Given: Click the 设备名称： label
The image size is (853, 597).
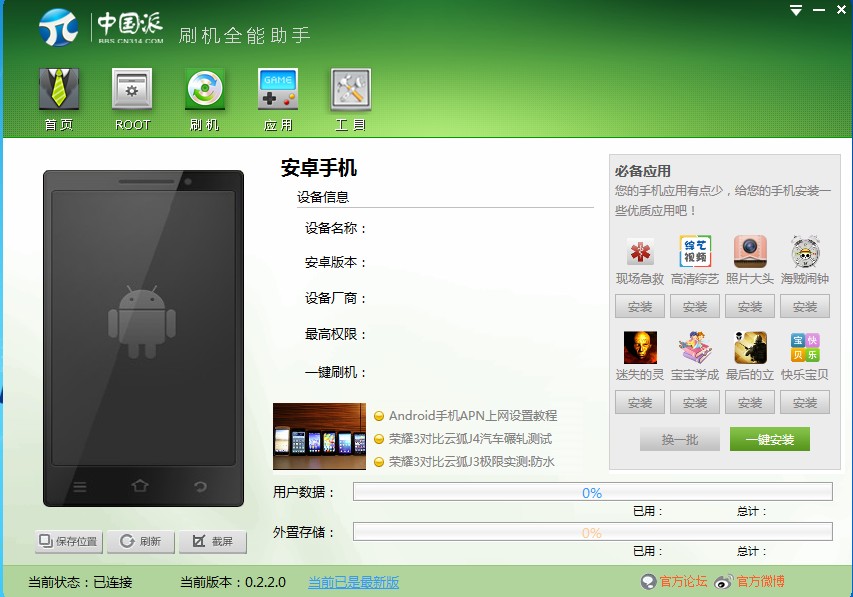Looking at the screenshot, I should (x=336, y=229).
